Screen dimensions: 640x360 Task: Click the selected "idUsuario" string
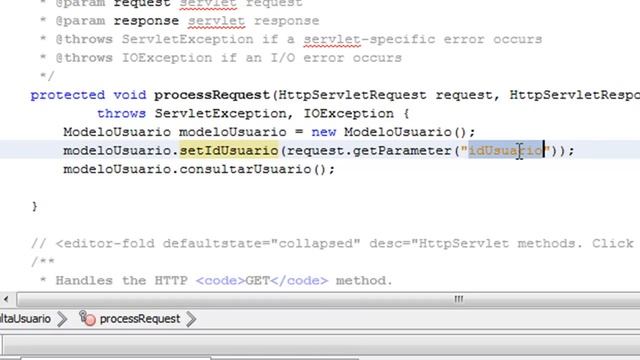[506, 151]
